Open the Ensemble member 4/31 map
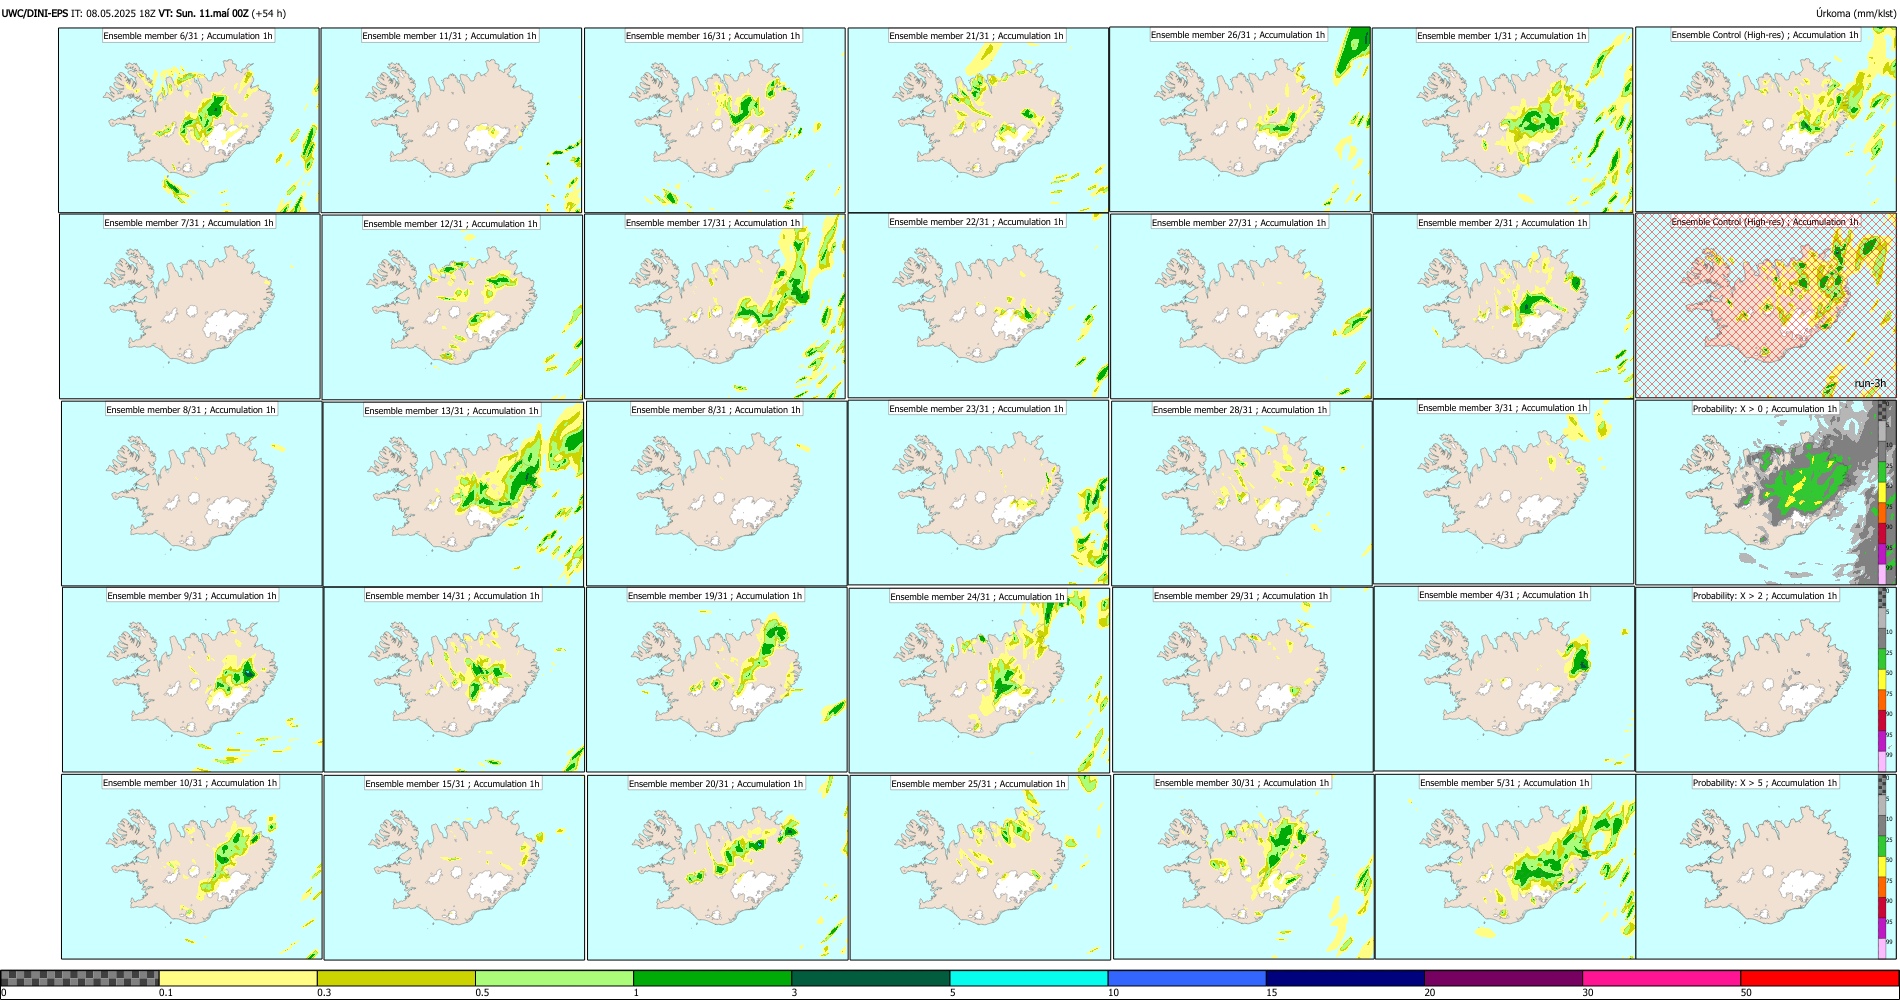 pos(1504,679)
